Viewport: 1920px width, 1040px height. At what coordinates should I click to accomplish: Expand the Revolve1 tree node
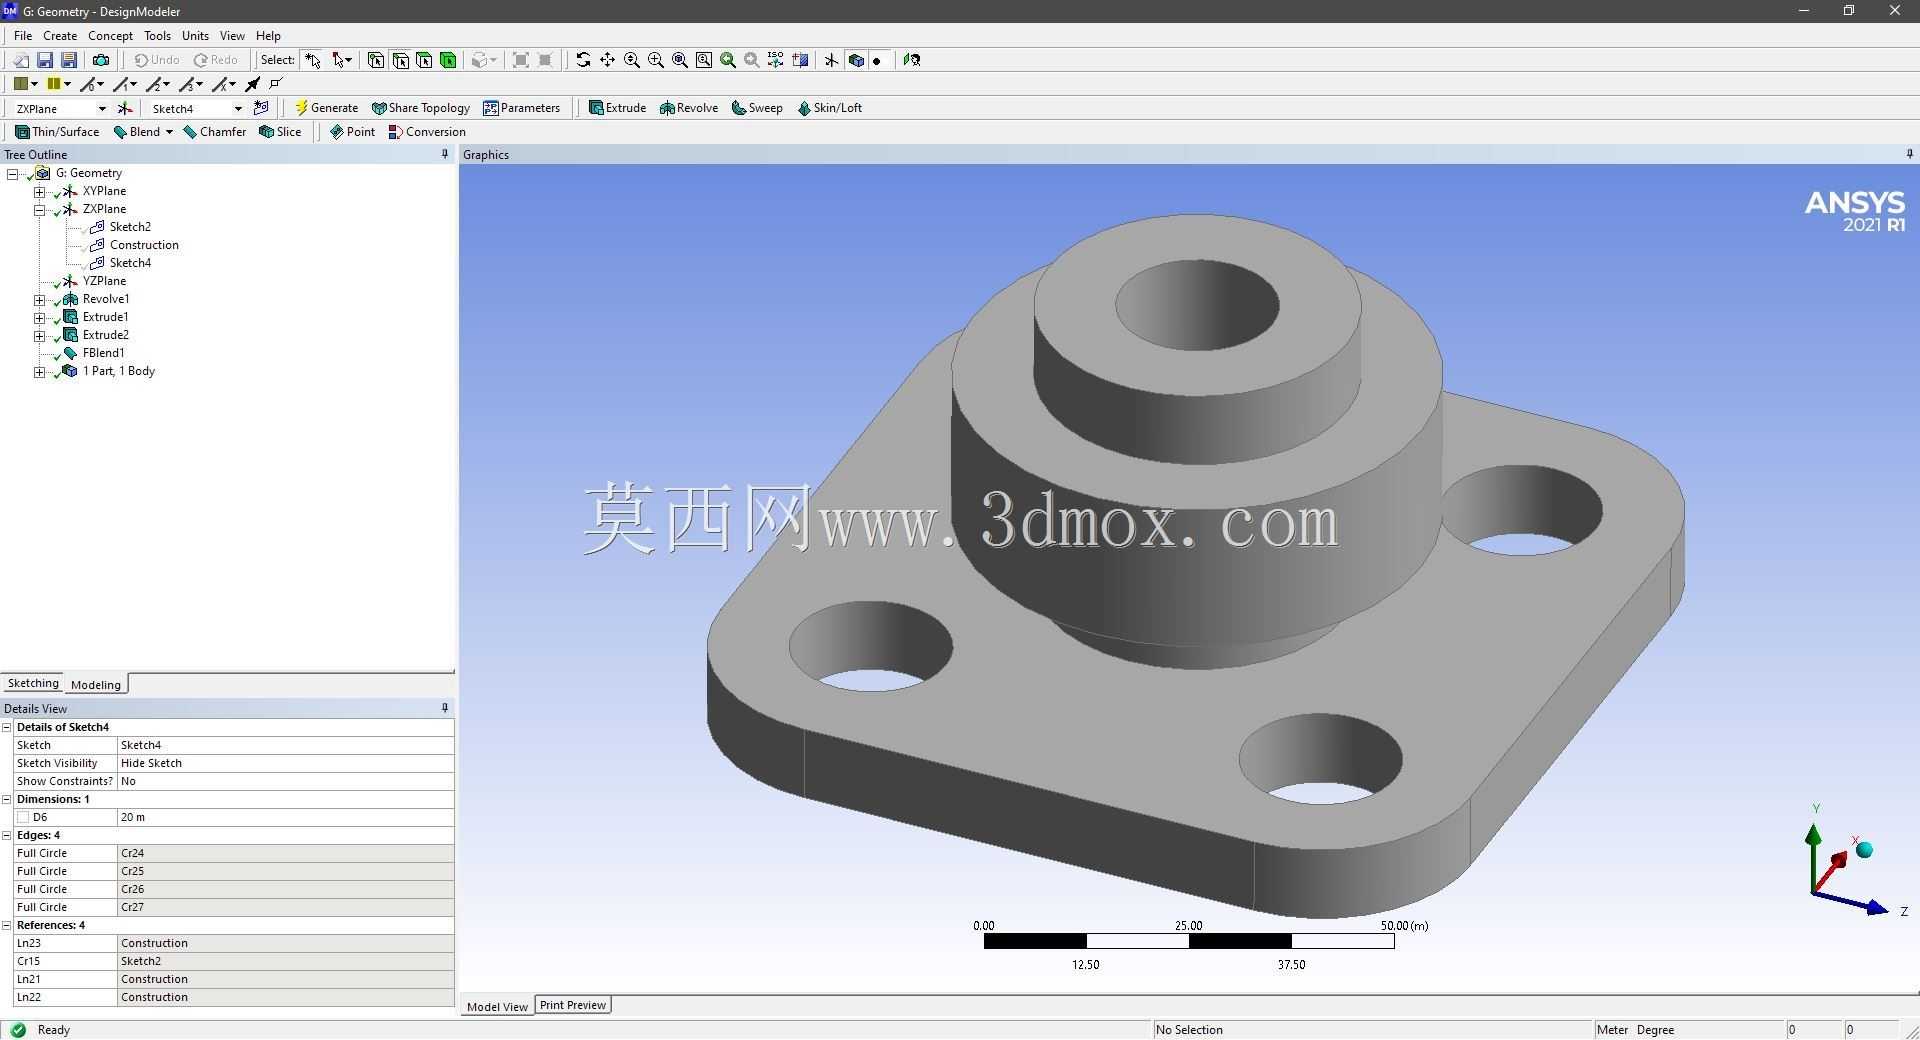(x=39, y=299)
